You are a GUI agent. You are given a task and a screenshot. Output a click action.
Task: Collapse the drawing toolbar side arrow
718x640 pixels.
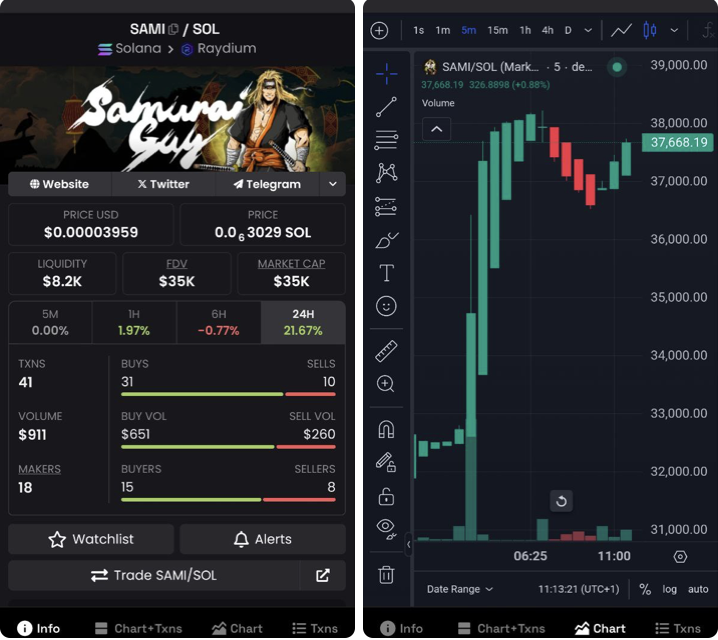(408, 545)
